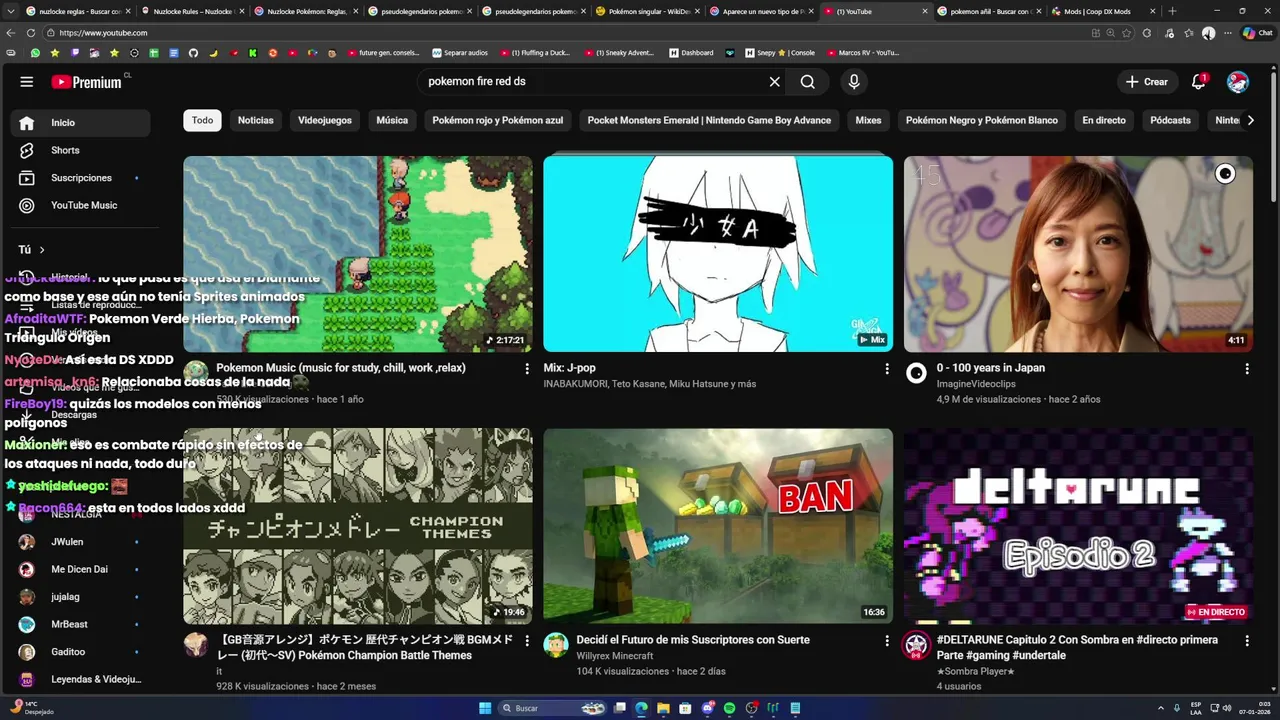Reload the page in the browser
Viewport: 1280px width, 720px height.
click(31, 33)
